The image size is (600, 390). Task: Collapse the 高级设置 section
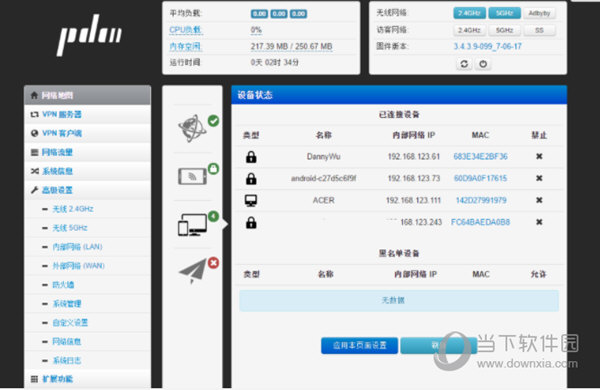click(x=88, y=190)
